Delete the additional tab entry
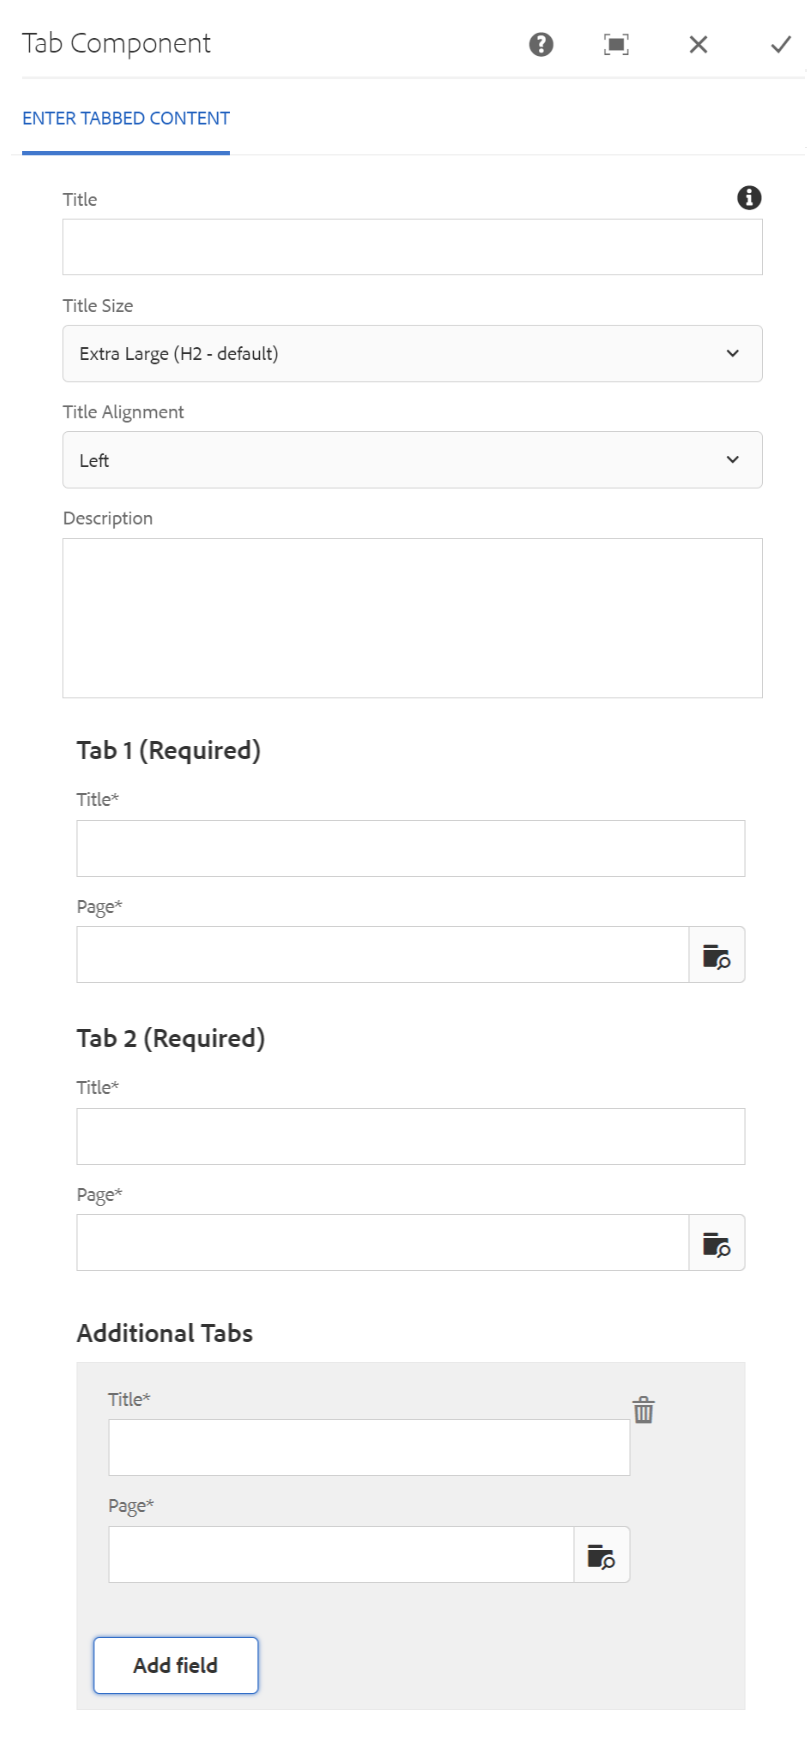 coord(643,1410)
